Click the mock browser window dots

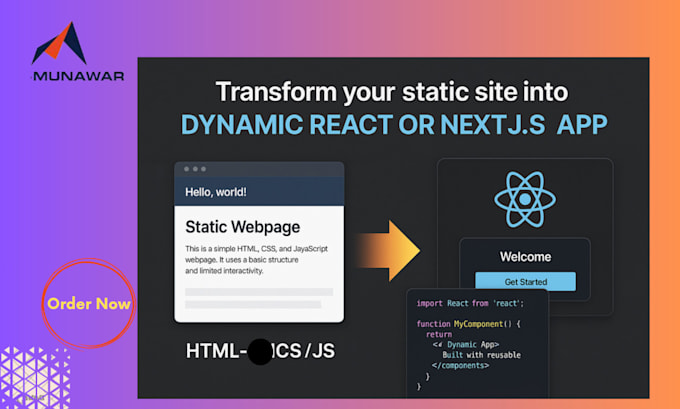tap(195, 169)
